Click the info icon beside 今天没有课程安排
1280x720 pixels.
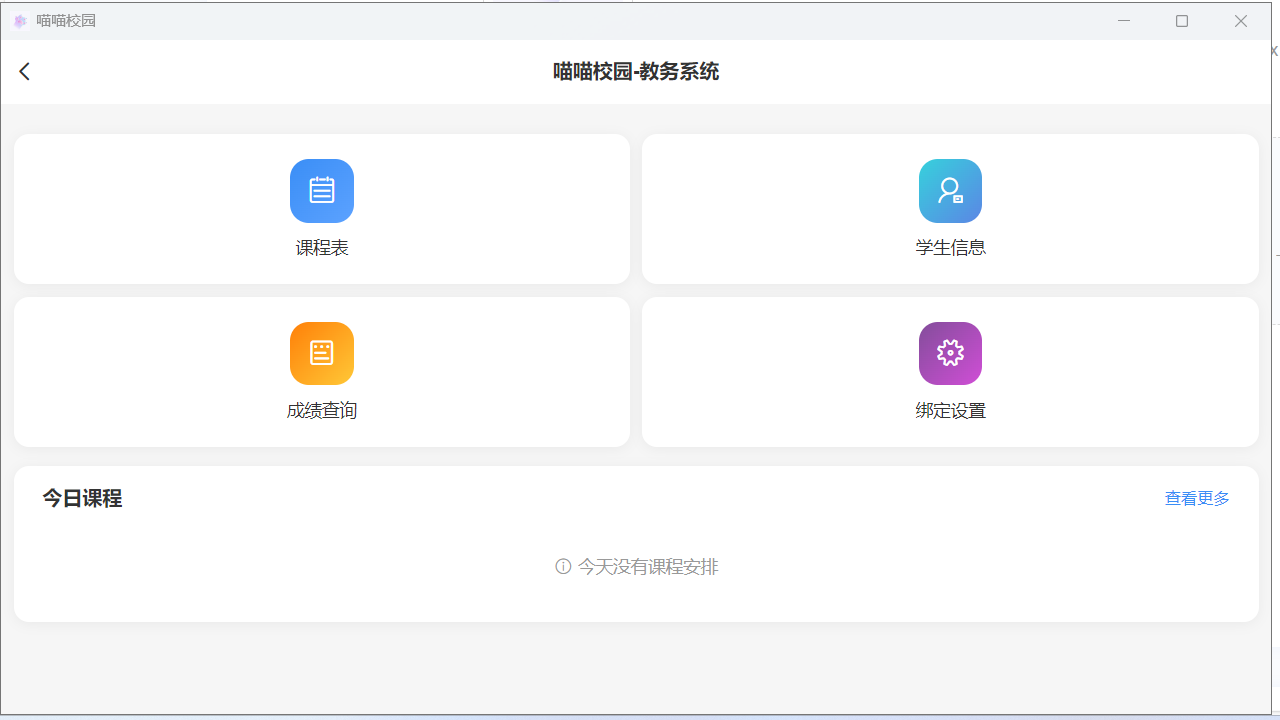564,566
